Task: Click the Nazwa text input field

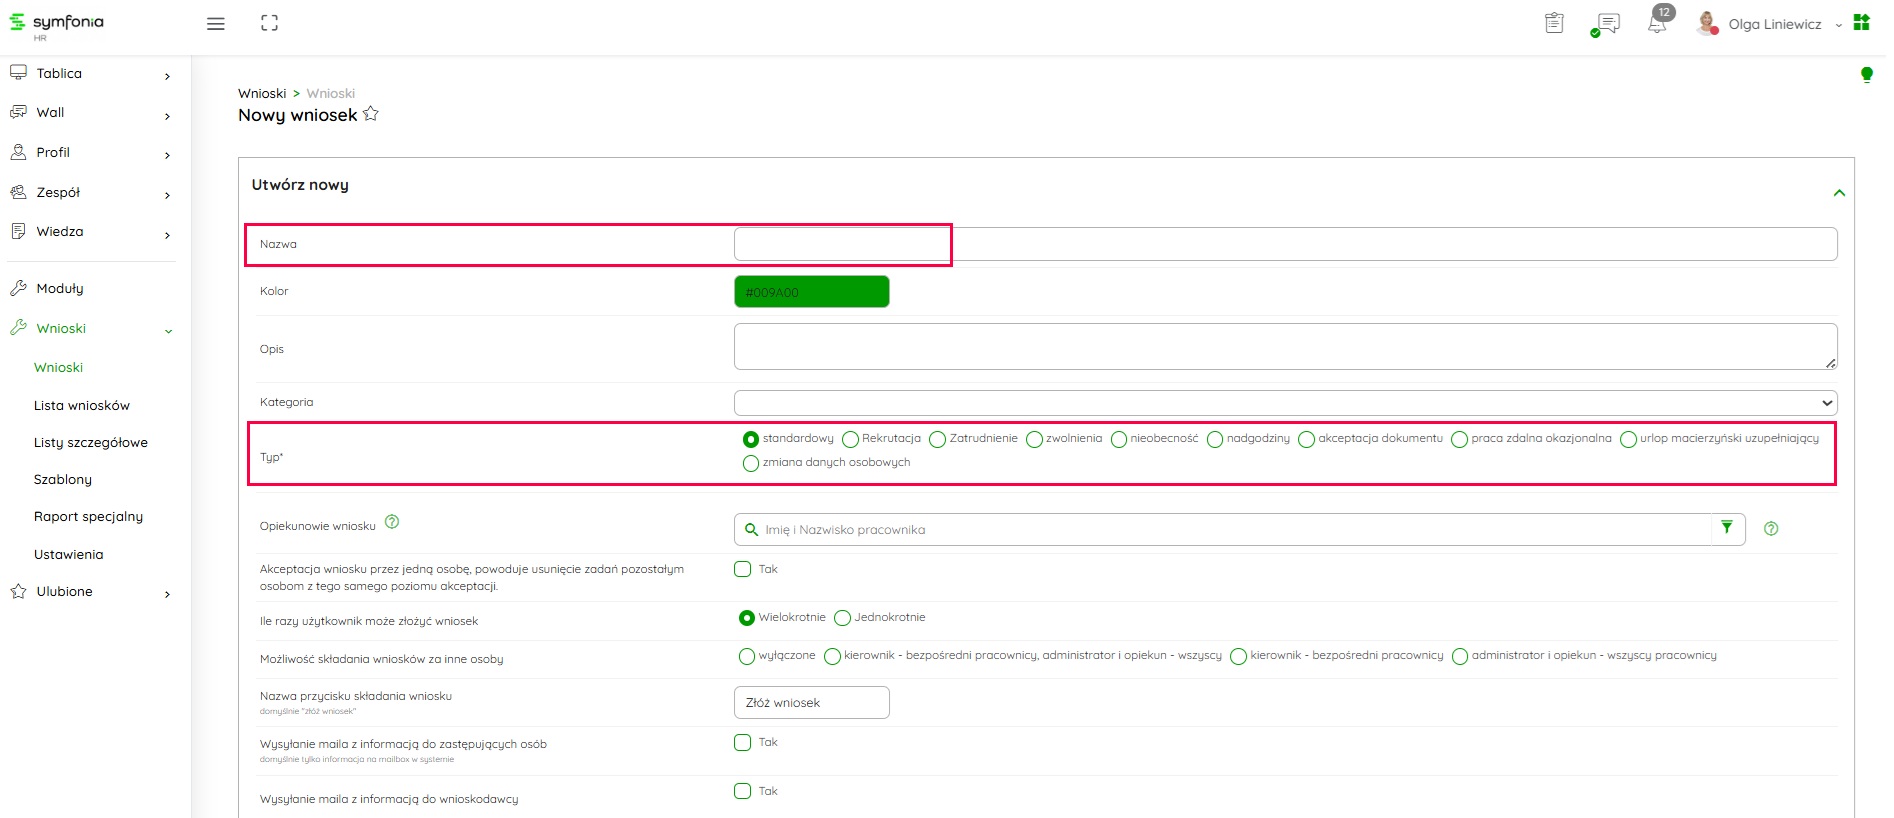Action: click(x=1285, y=244)
